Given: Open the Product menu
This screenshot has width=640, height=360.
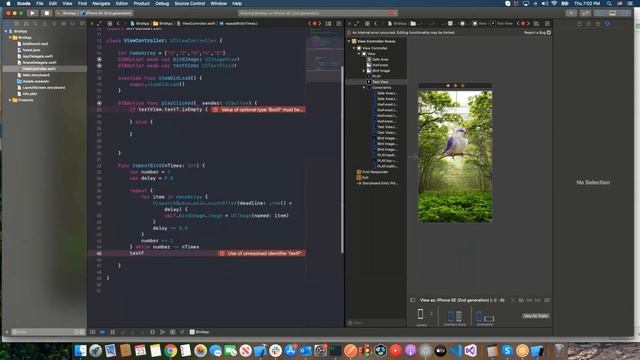Looking at the screenshot, I should coord(142,3).
